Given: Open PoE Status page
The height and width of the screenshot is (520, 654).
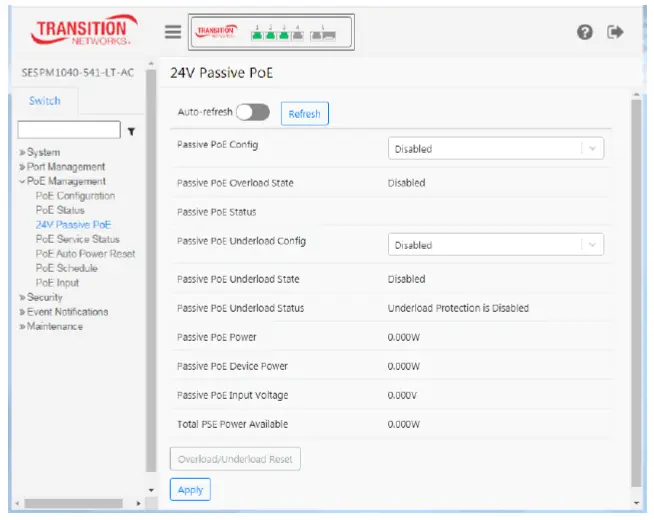Looking at the screenshot, I should click(x=60, y=210).
